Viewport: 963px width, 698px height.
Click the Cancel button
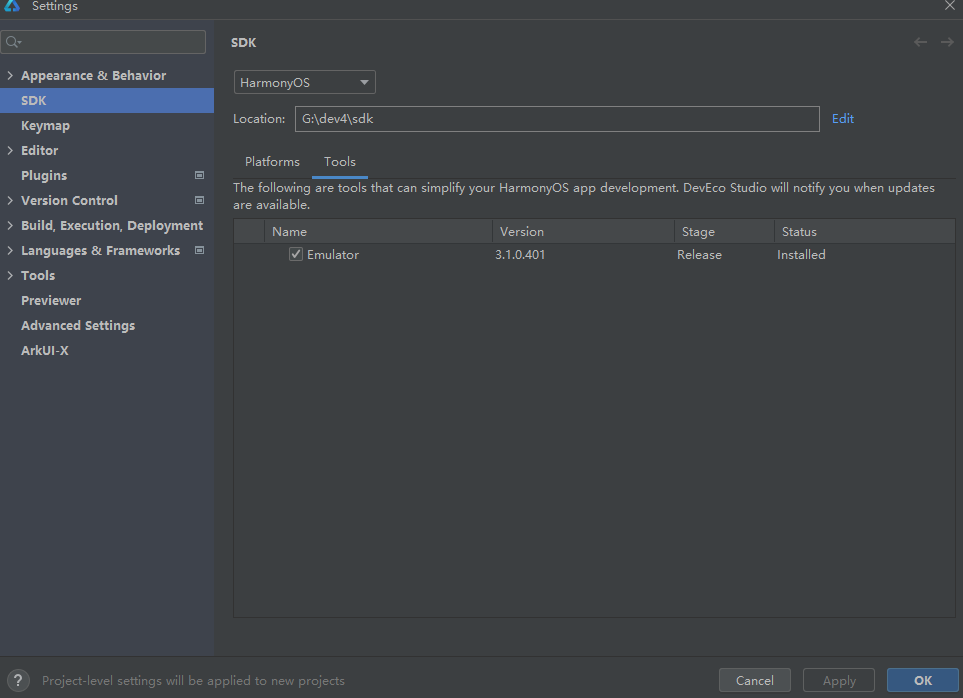pos(755,680)
